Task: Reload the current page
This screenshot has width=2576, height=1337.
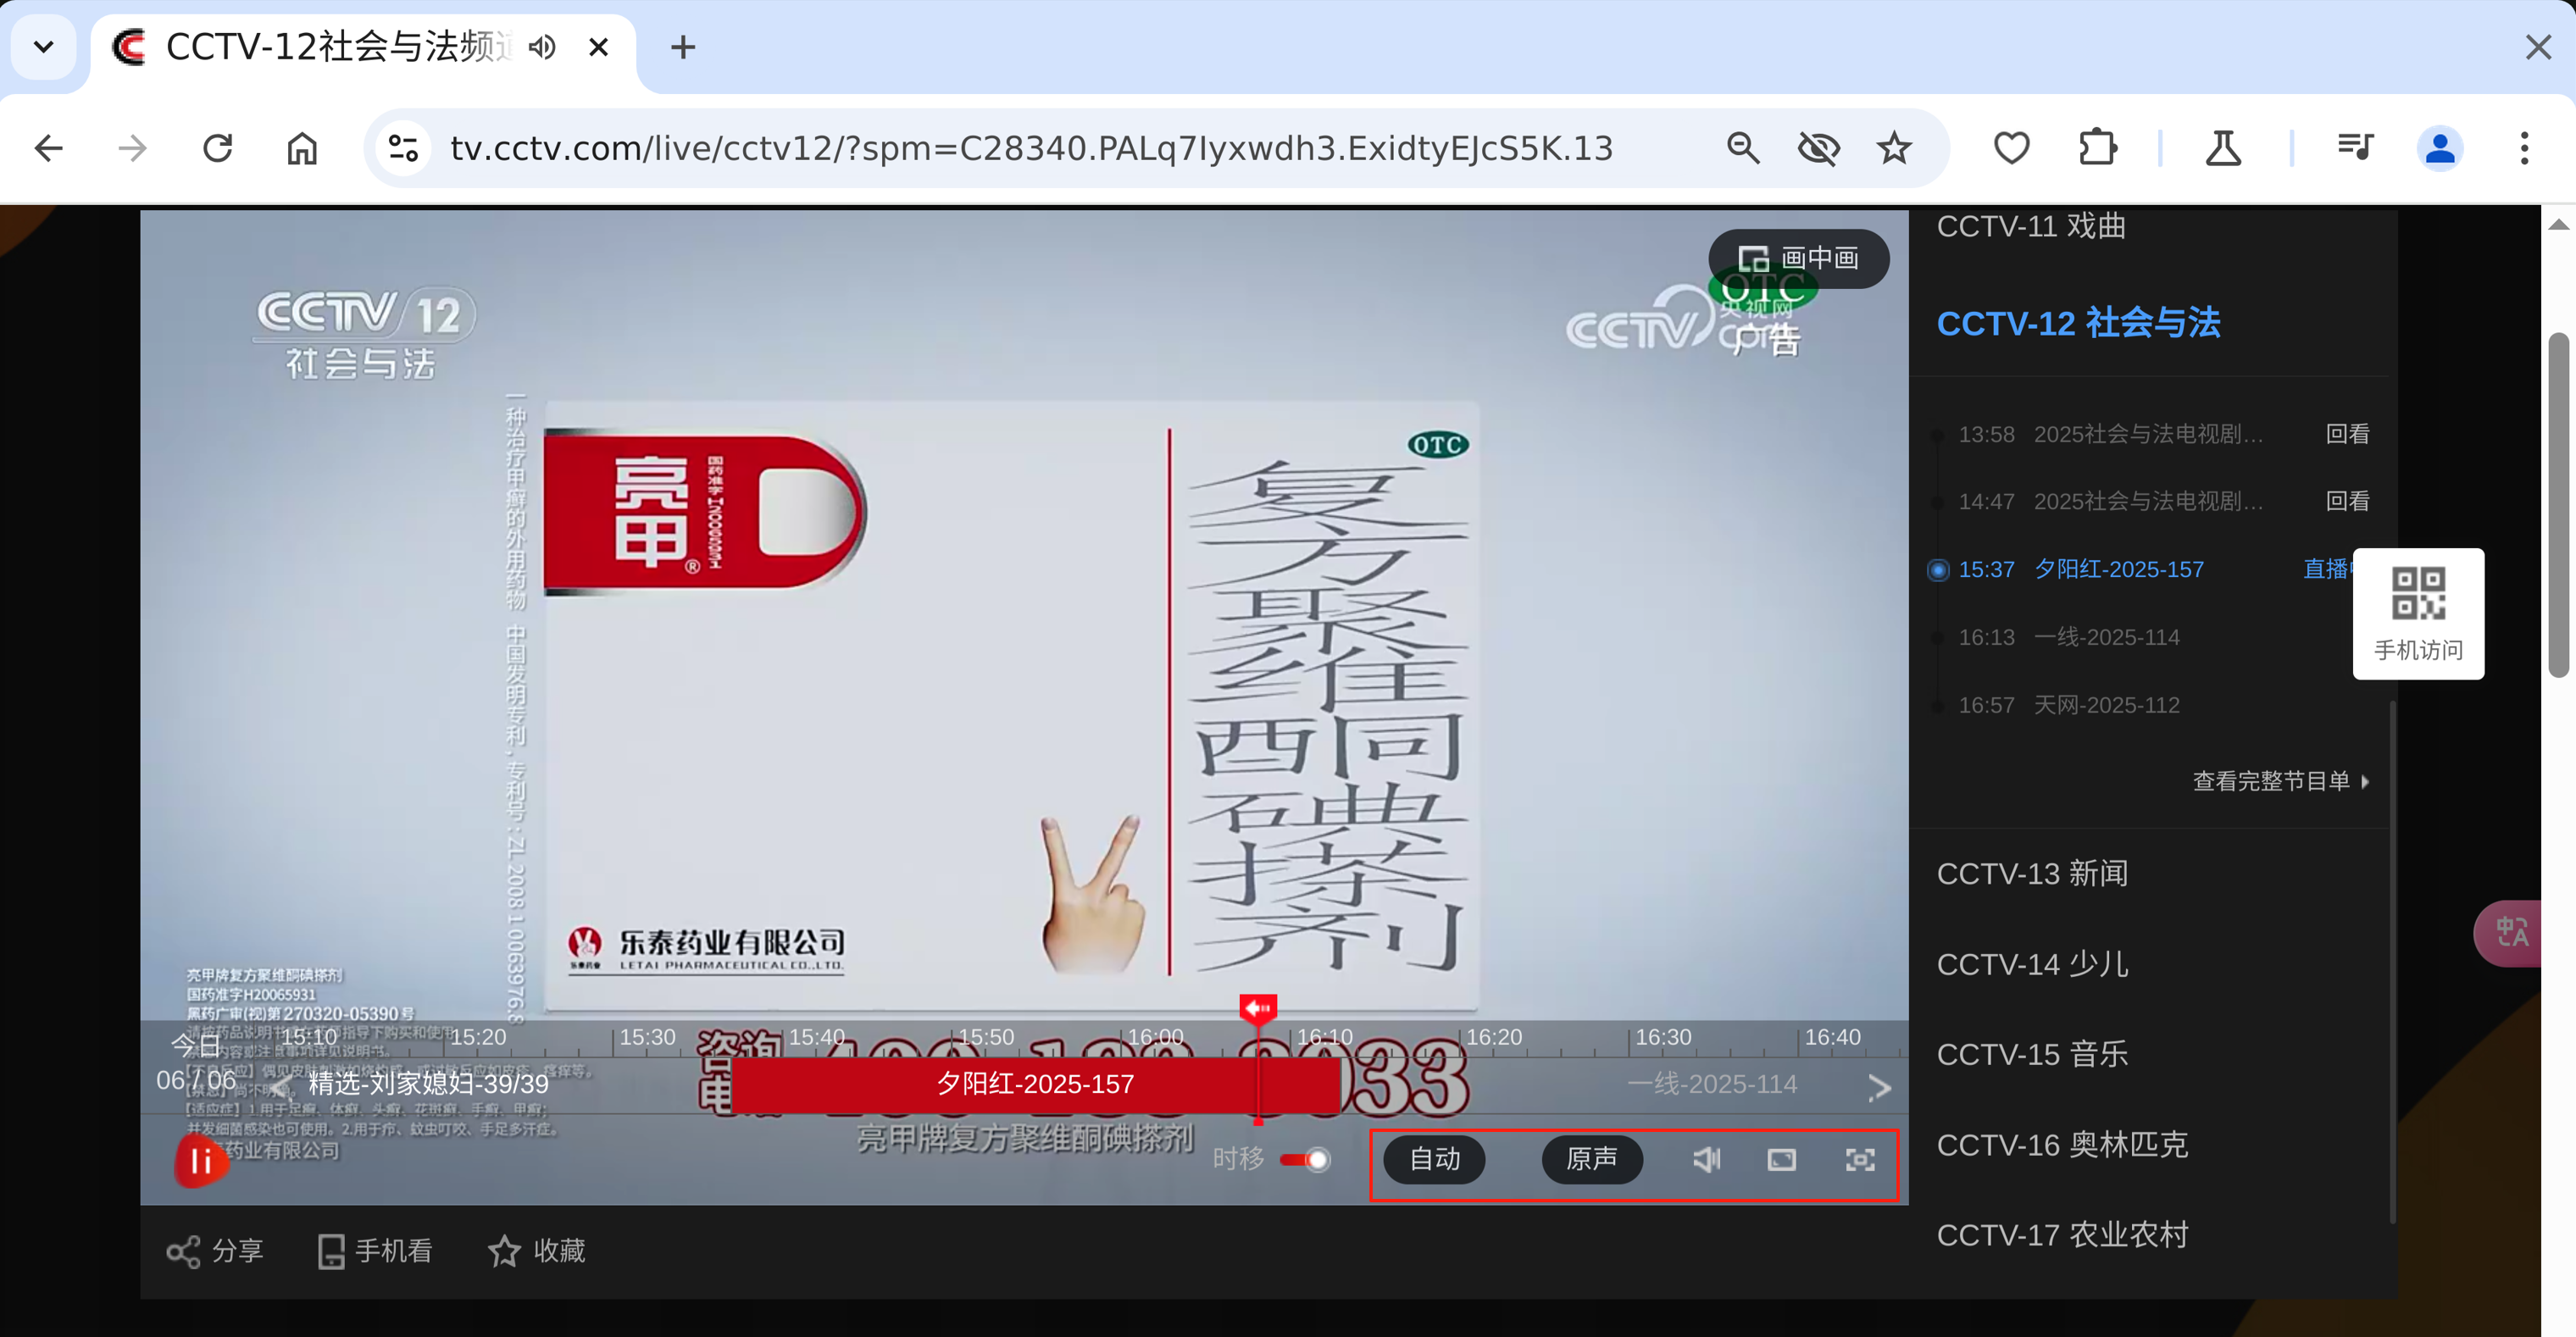Action: pos(217,149)
